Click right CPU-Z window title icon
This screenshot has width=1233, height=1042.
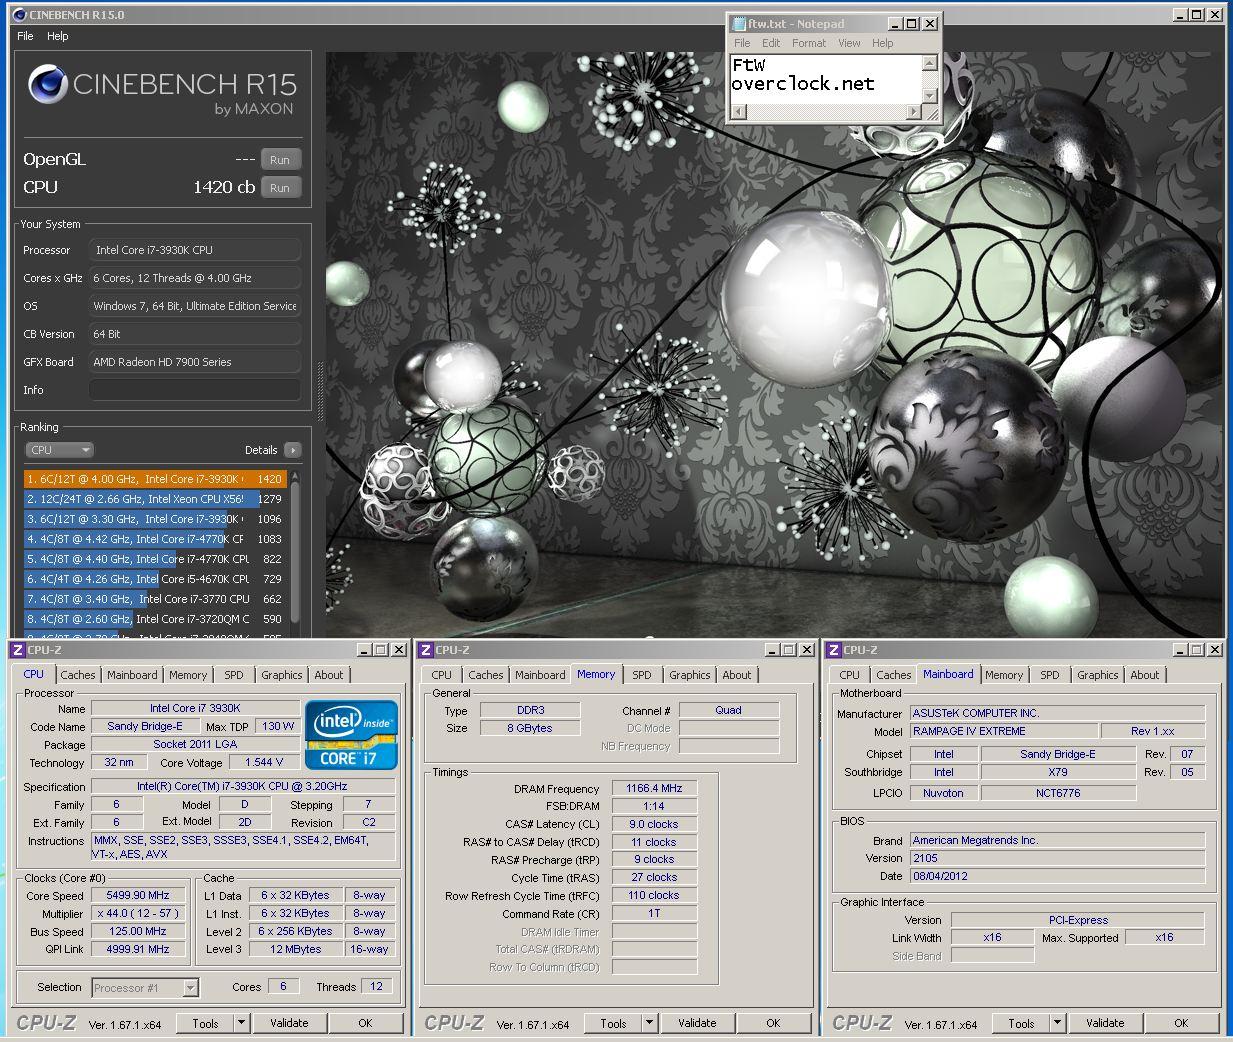[x=833, y=650]
